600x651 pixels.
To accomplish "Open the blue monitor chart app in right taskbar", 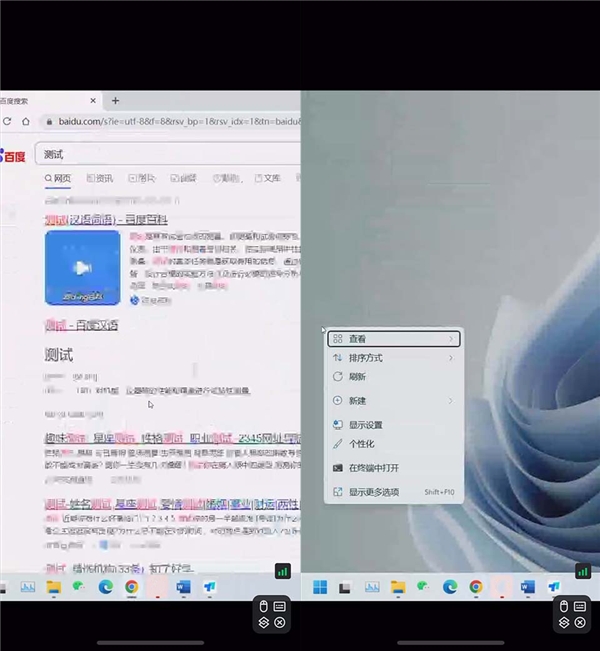I will (372, 587).
